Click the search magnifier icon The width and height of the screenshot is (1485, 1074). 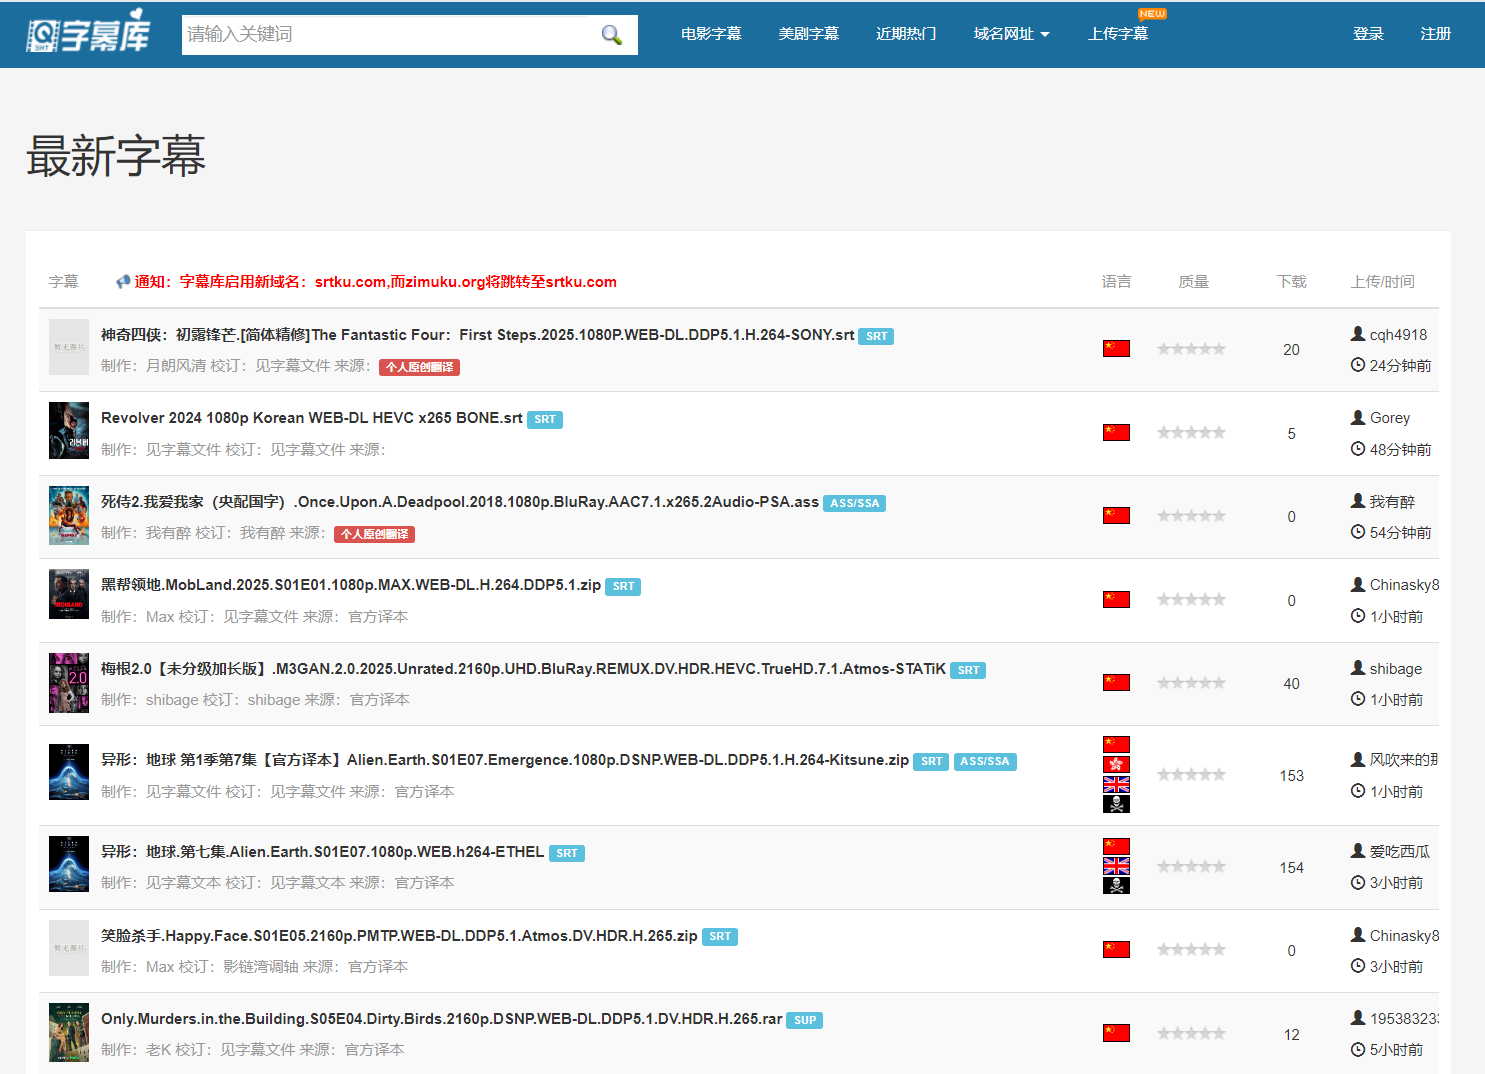click(x=611, y=35)
